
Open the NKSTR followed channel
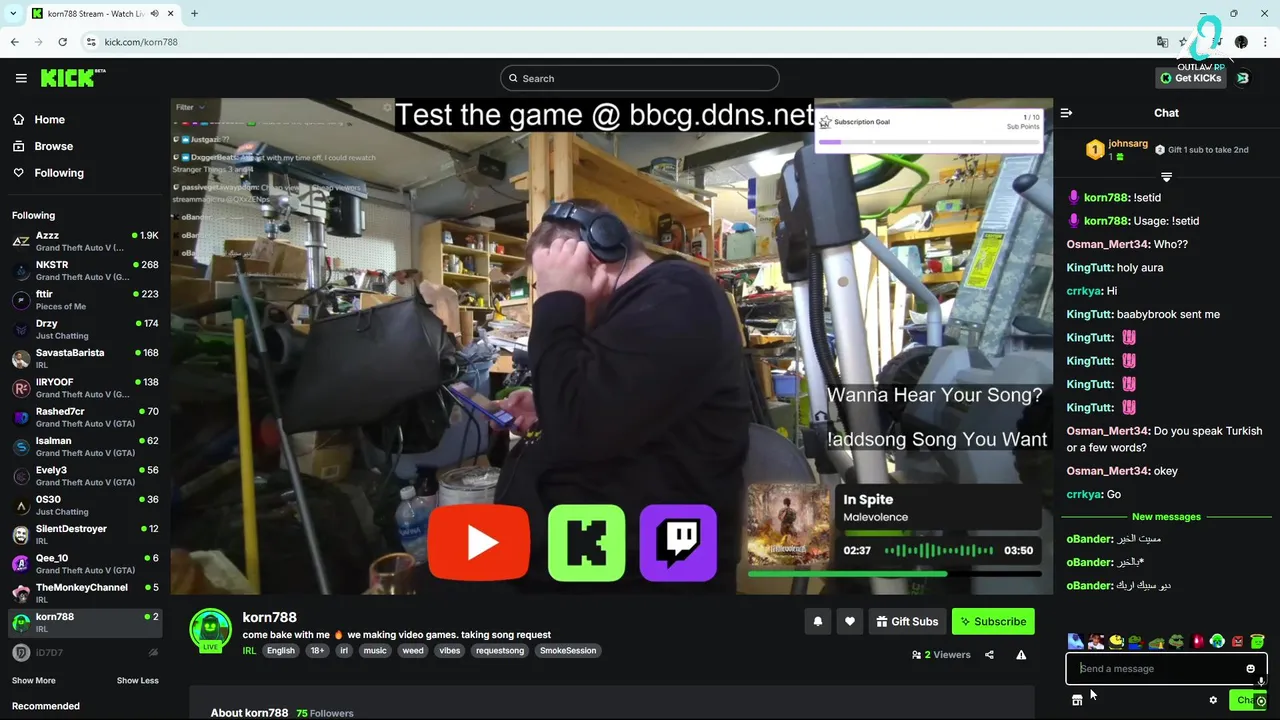84,270
